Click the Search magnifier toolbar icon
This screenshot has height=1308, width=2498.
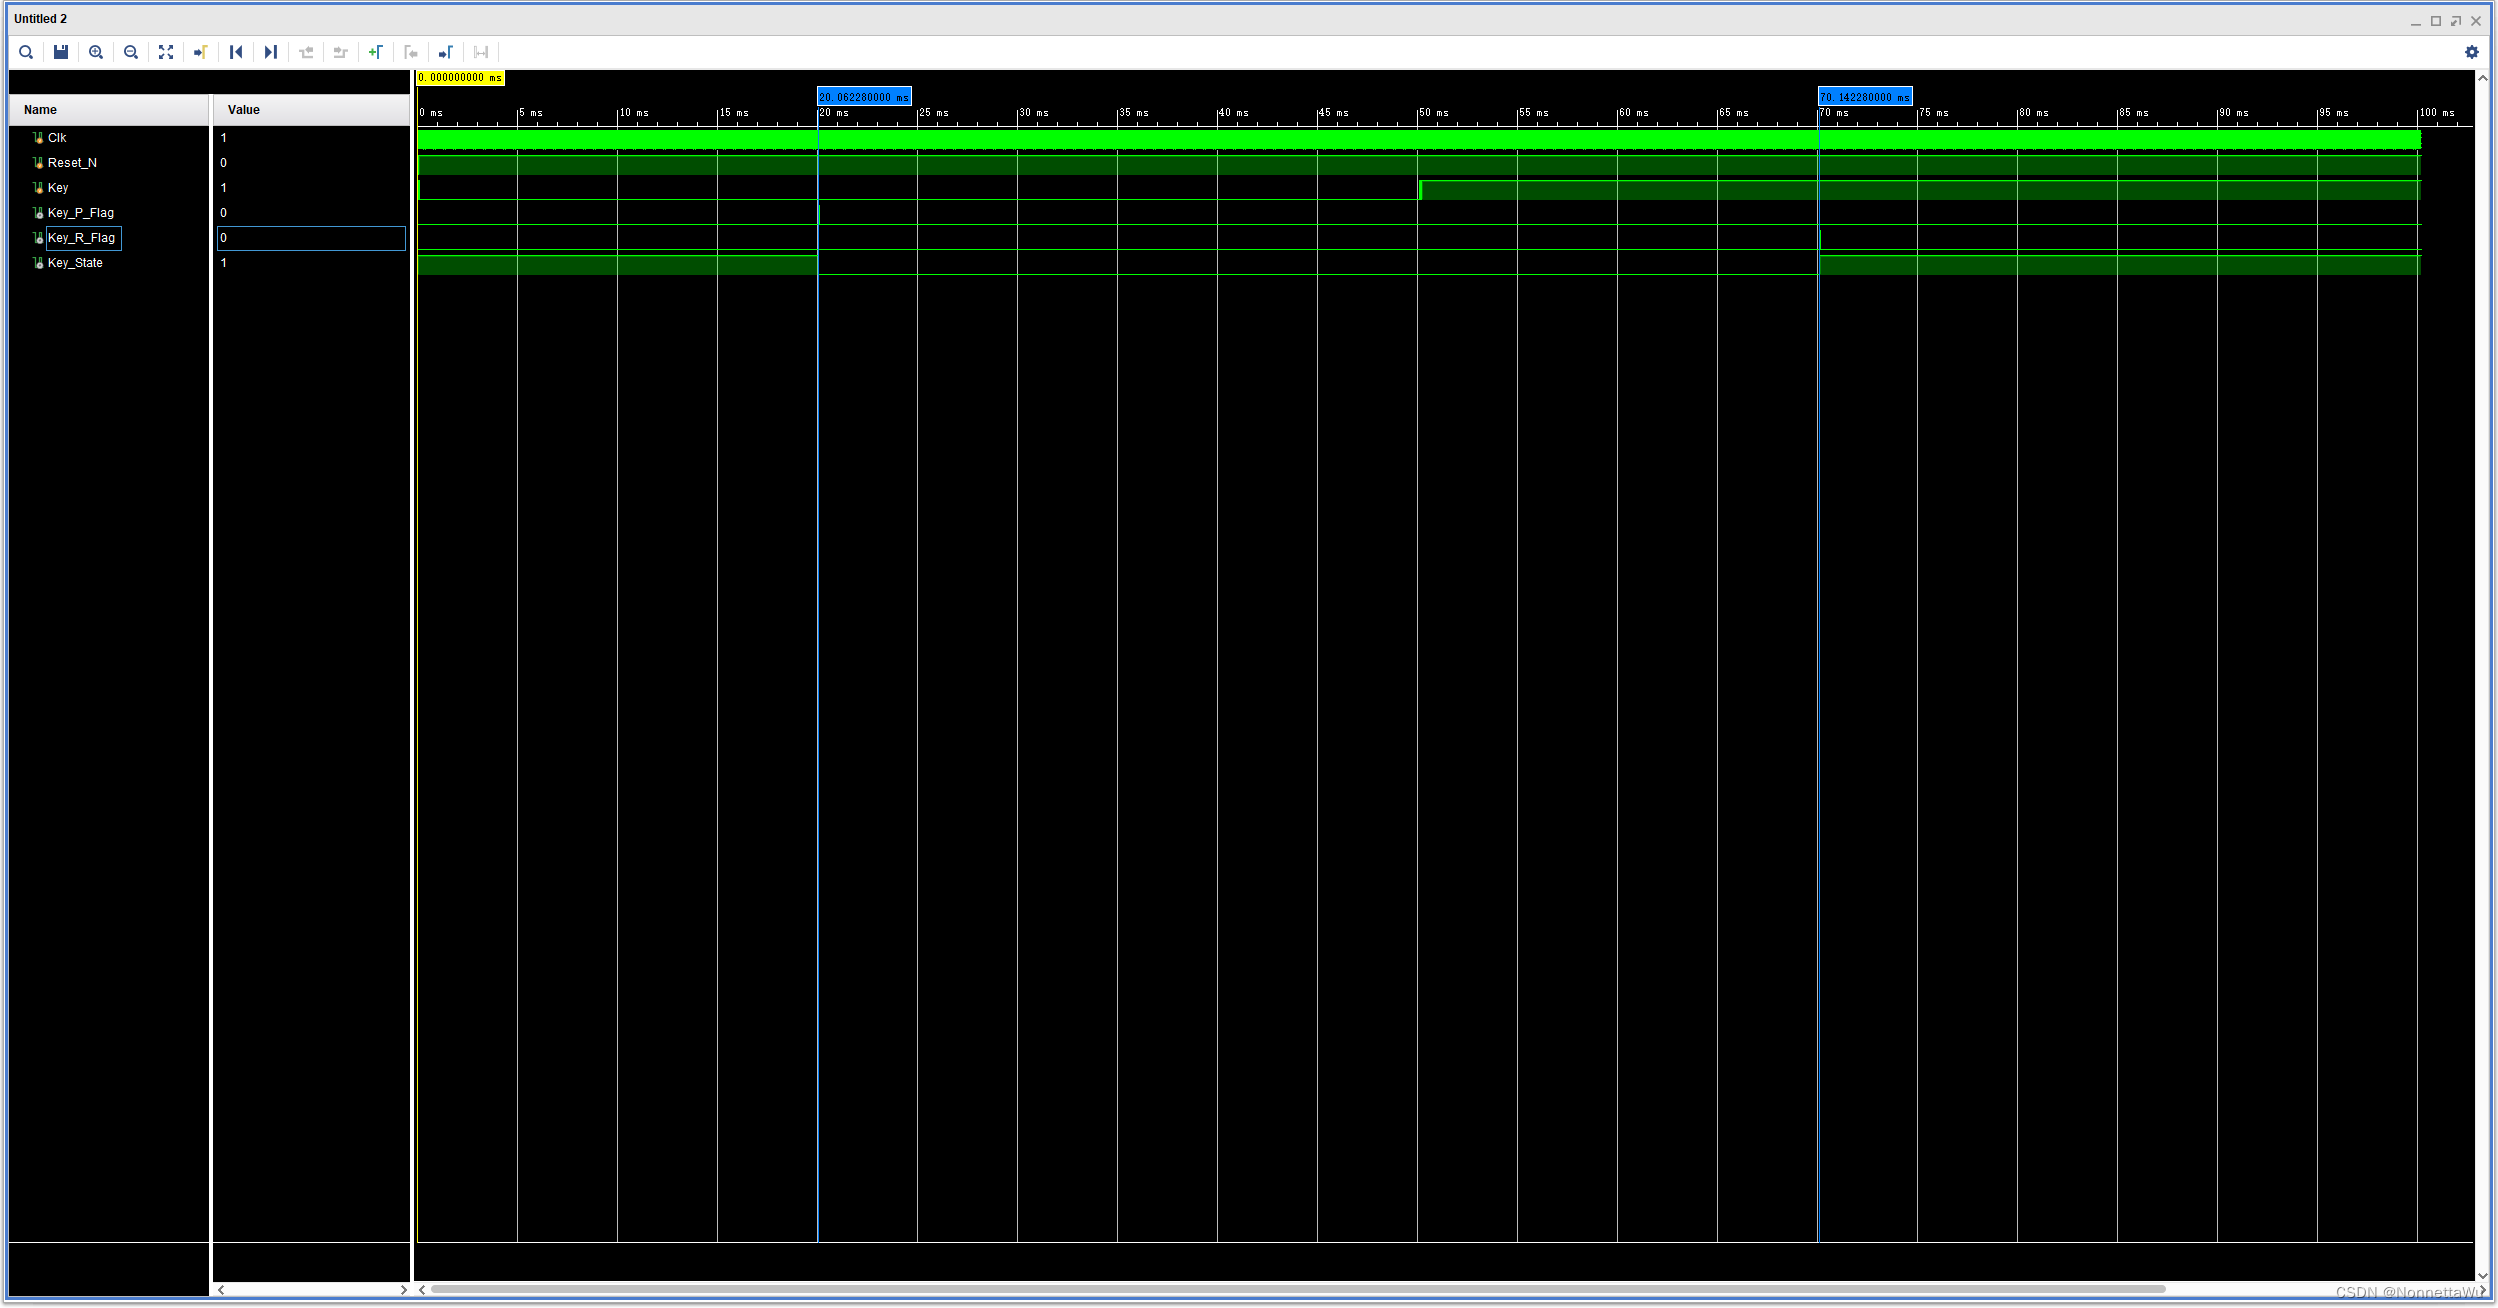(x=26, y=52)
